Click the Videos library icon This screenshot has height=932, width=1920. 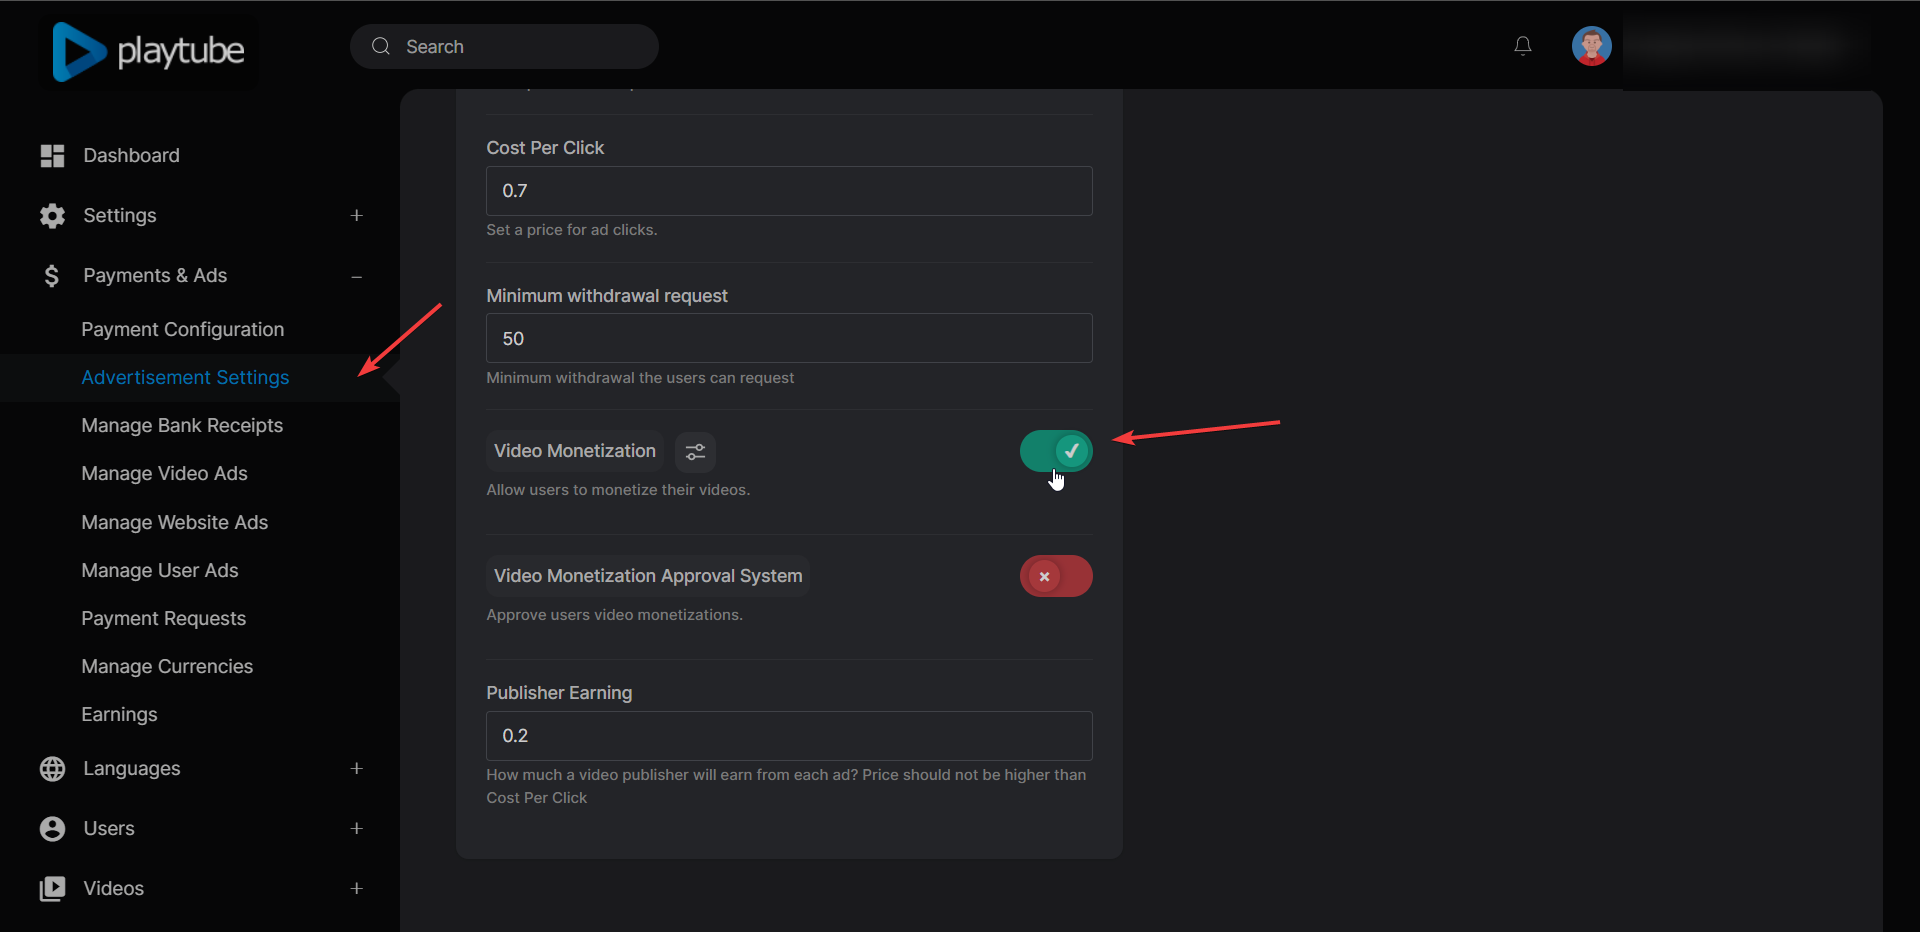click(52, 889)
